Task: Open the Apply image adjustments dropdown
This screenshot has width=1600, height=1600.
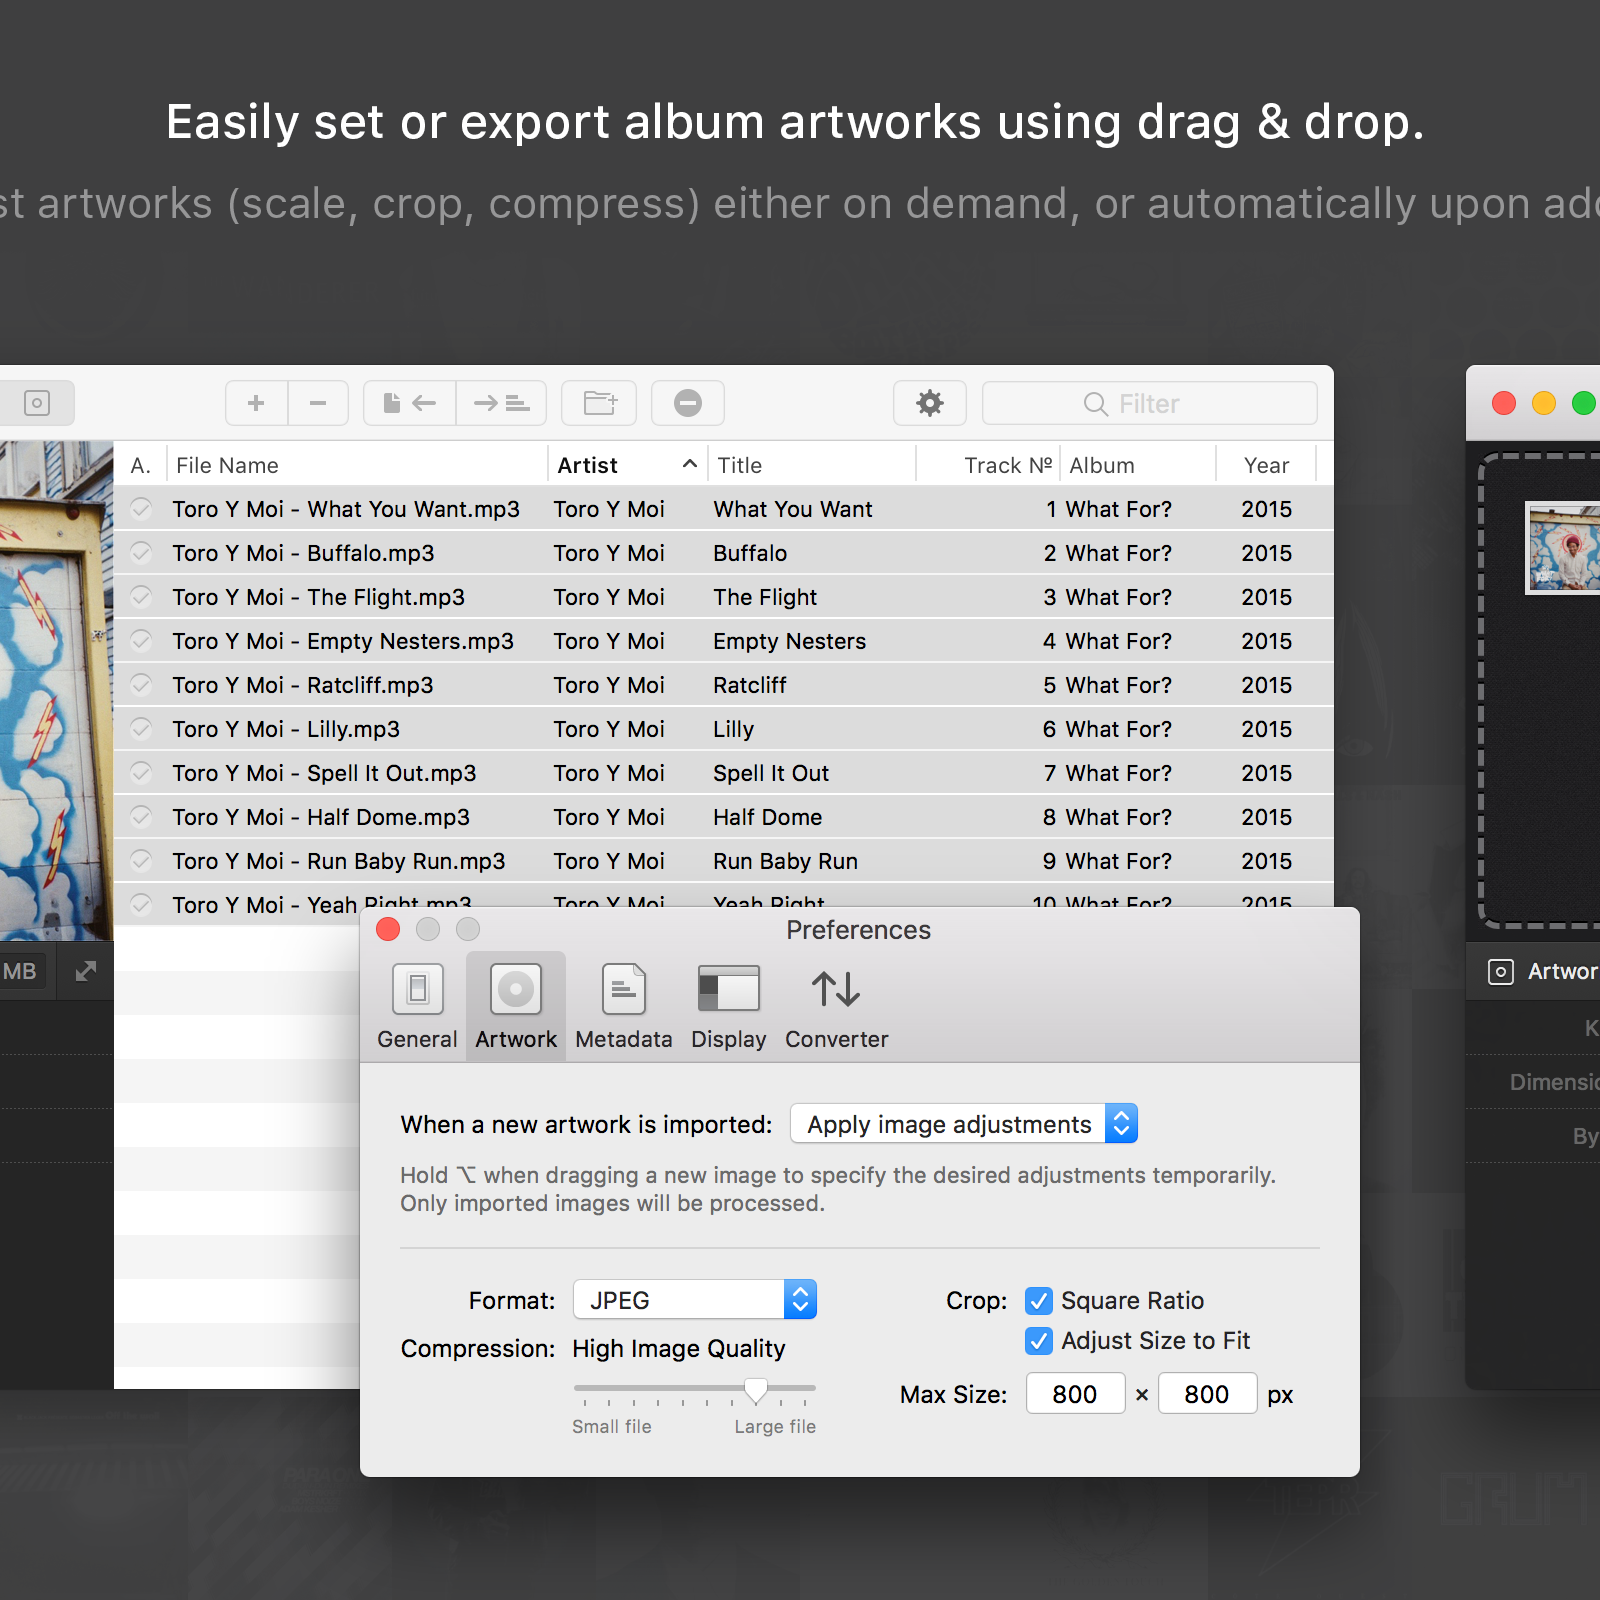Action: pos(964,1124)
